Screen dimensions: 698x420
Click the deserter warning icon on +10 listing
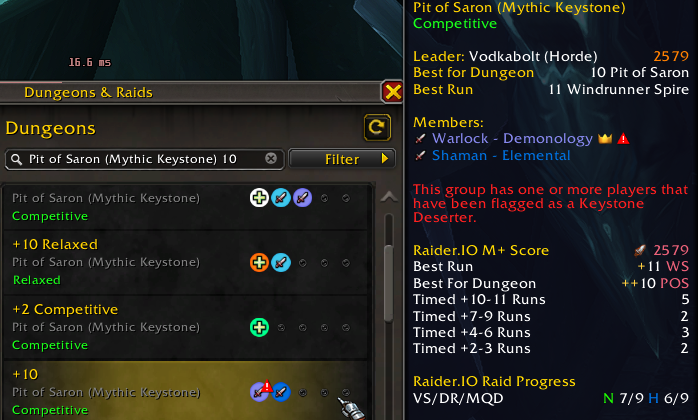tap(267, 386)
